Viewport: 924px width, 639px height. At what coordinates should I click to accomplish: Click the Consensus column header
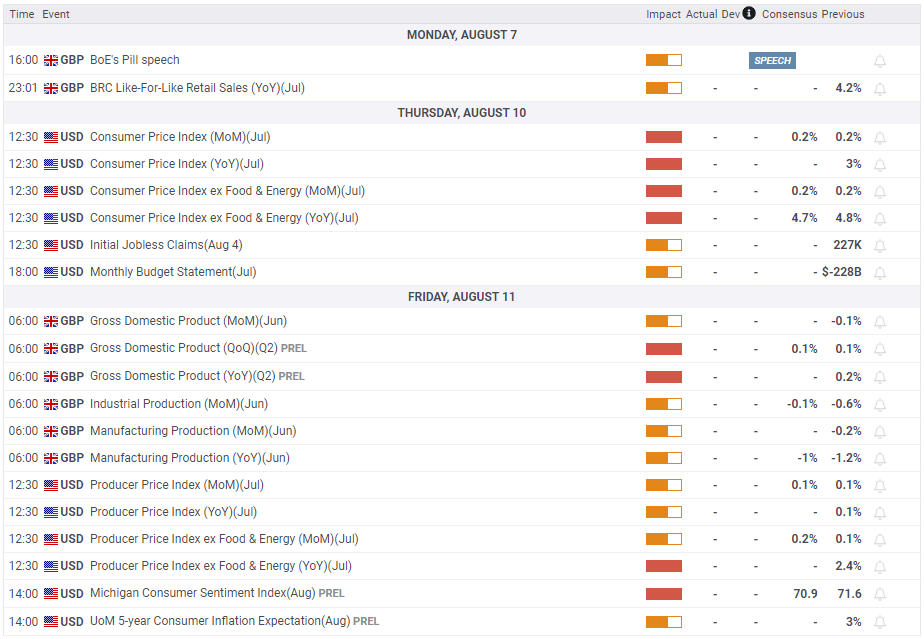(789, 14)
